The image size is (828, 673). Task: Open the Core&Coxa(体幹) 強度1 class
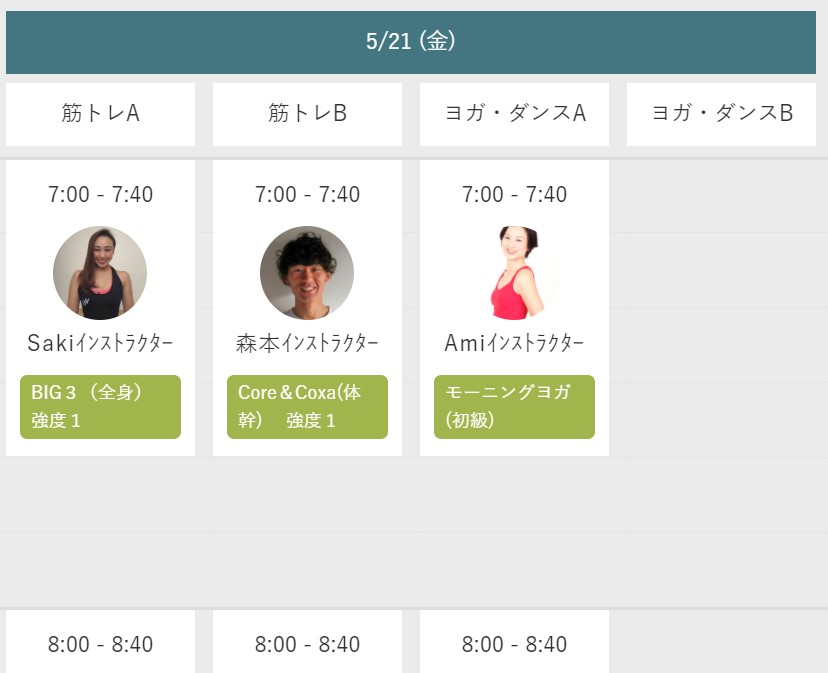[307, 407]
